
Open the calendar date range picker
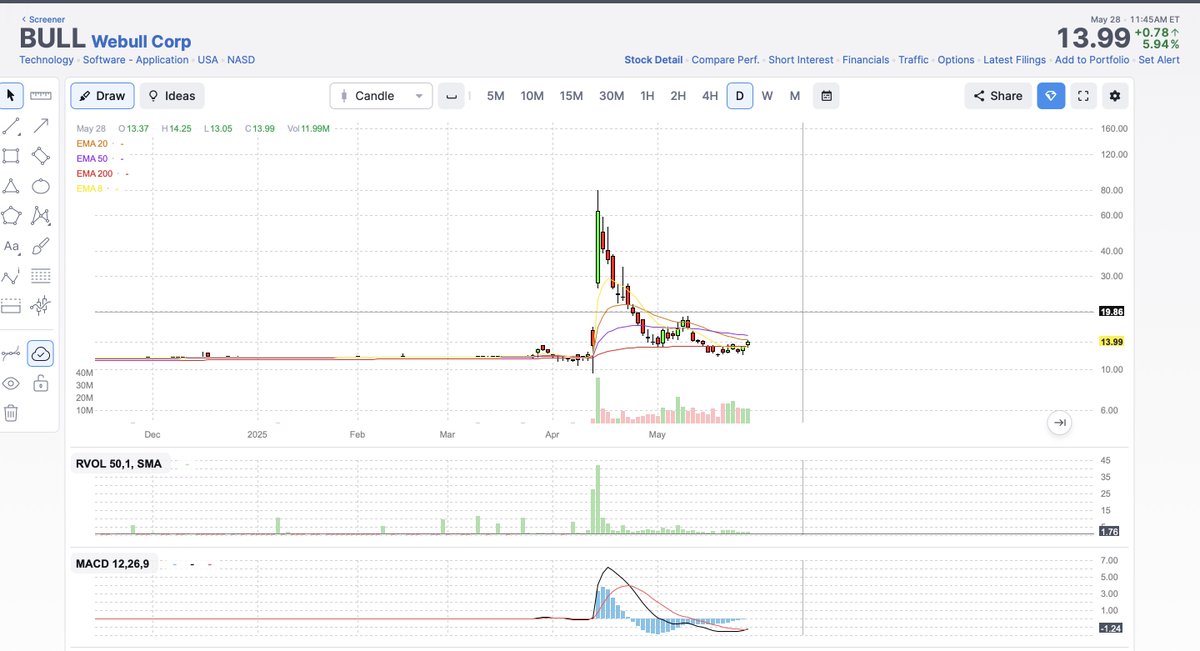pyautogui.click(x=823, y=95)
